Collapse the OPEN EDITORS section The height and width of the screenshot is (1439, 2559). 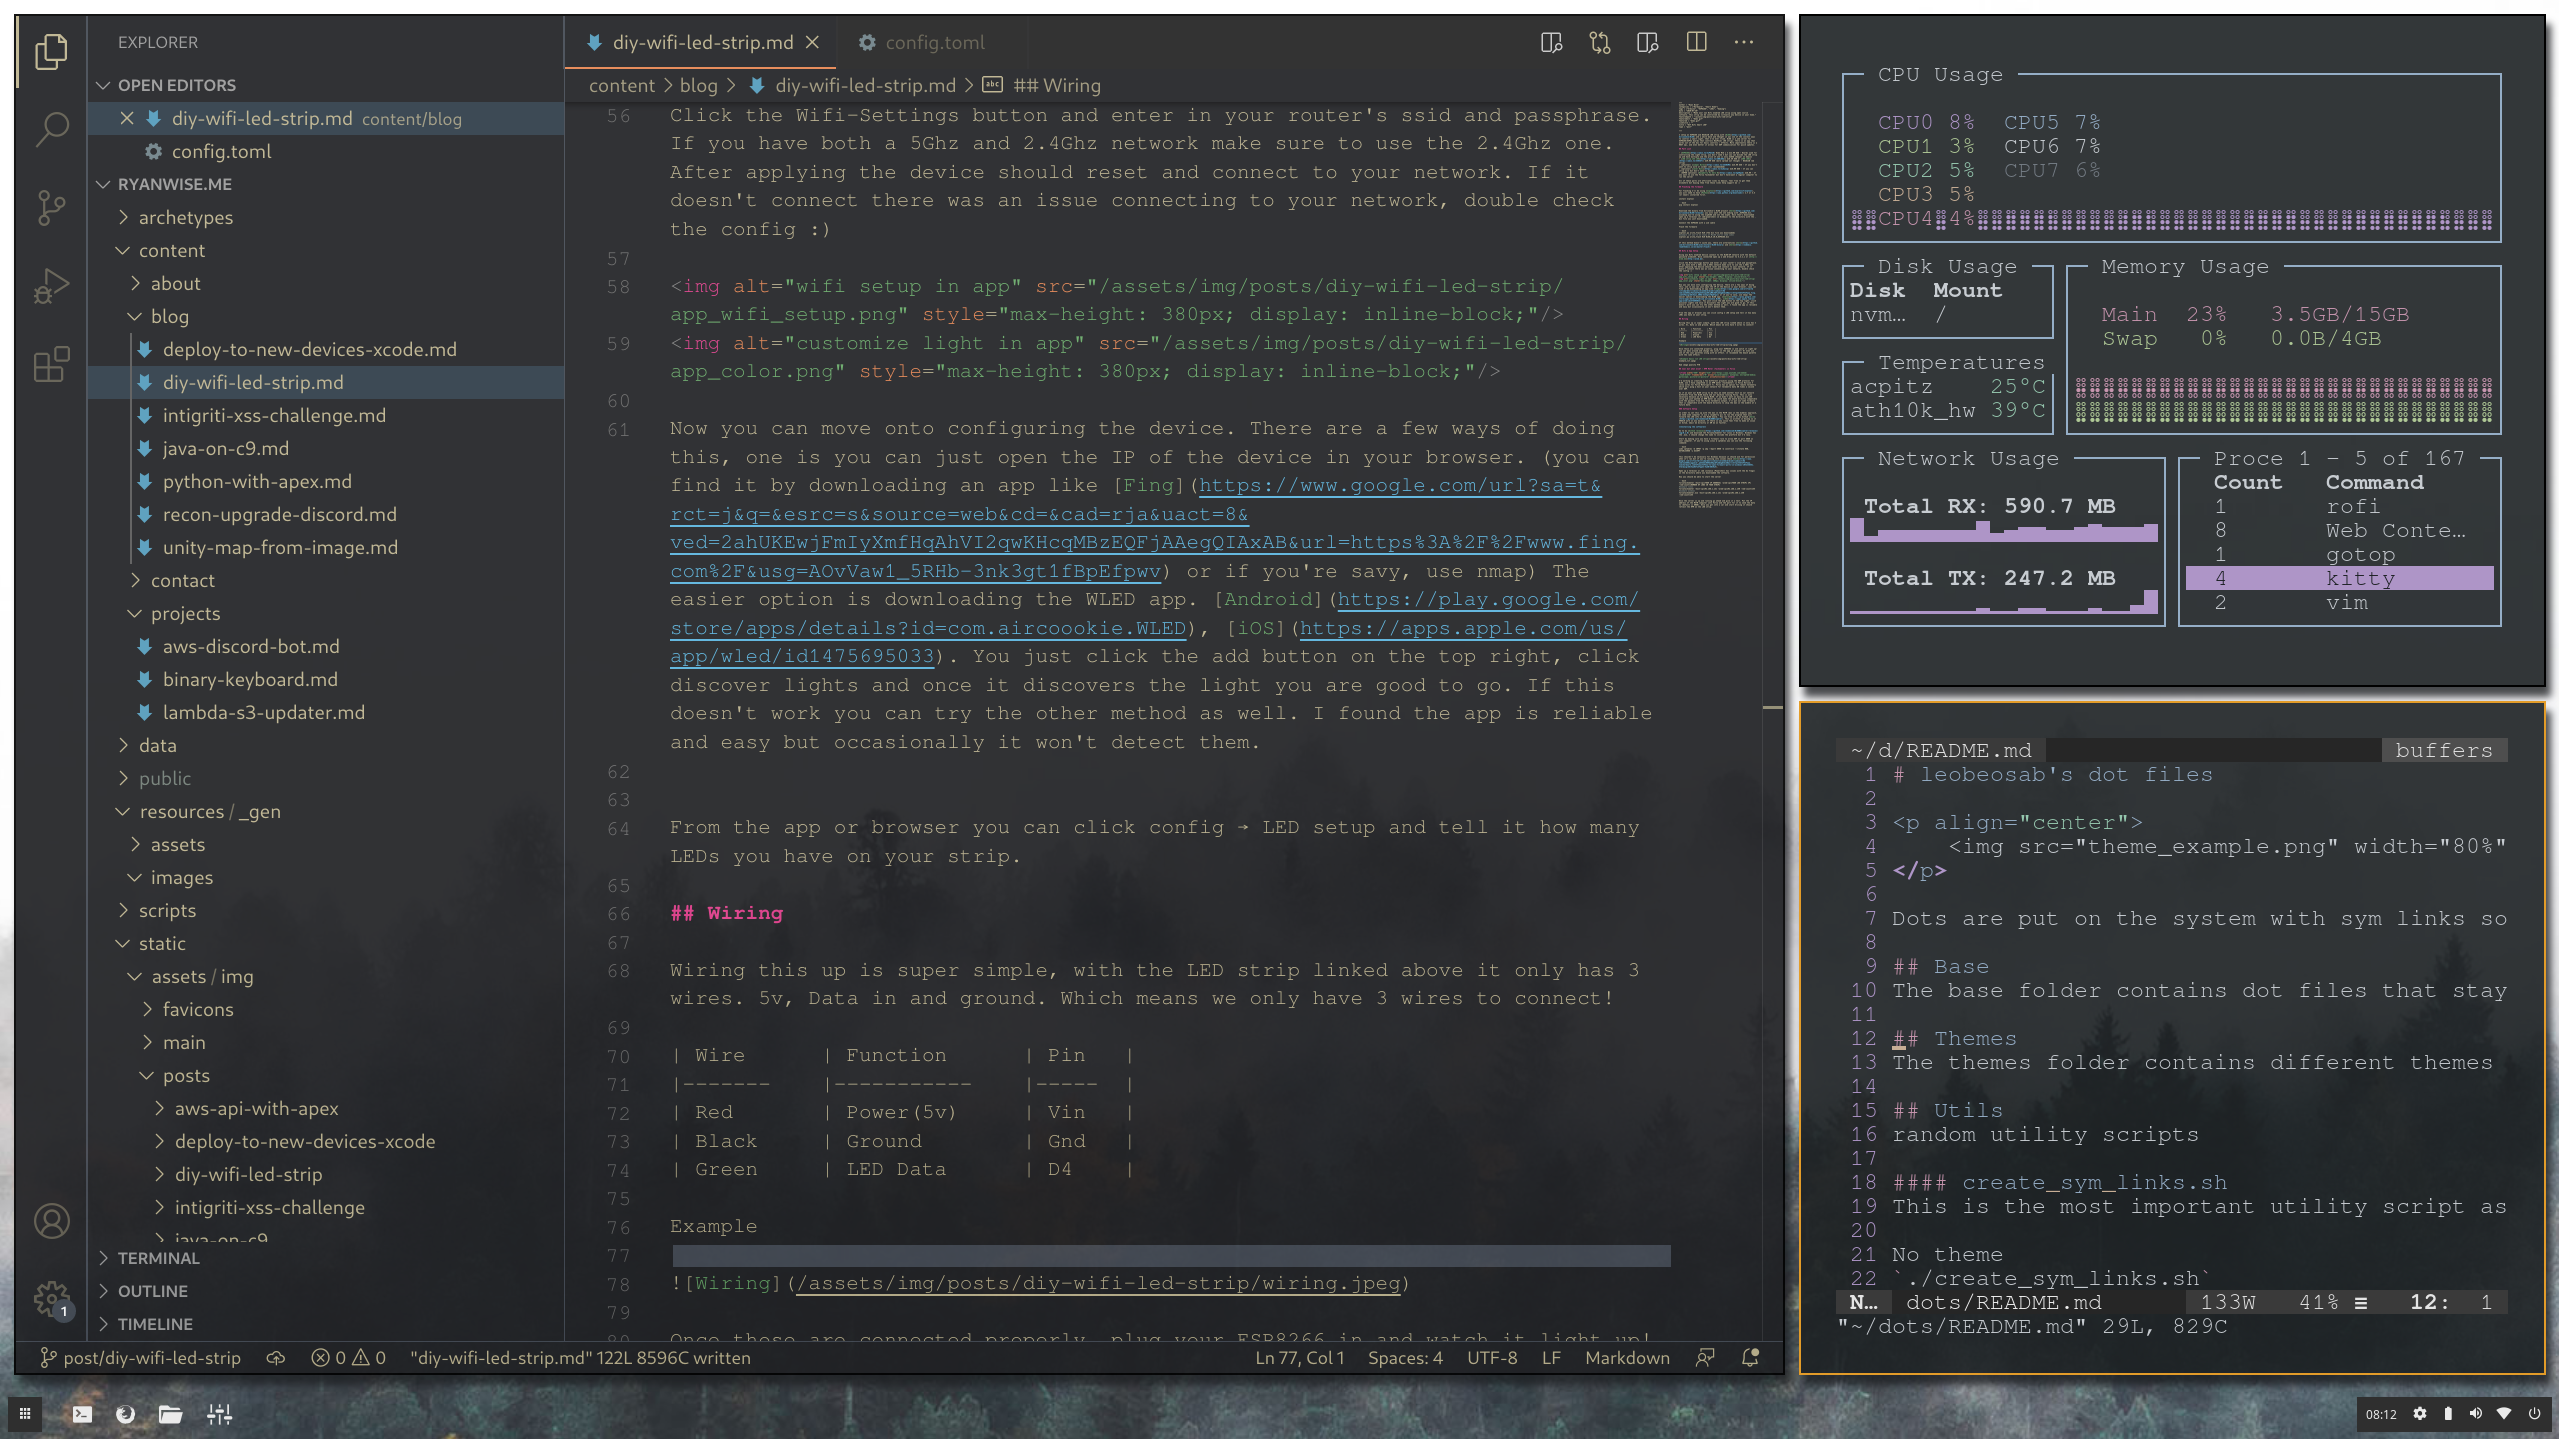pos(176,85)
